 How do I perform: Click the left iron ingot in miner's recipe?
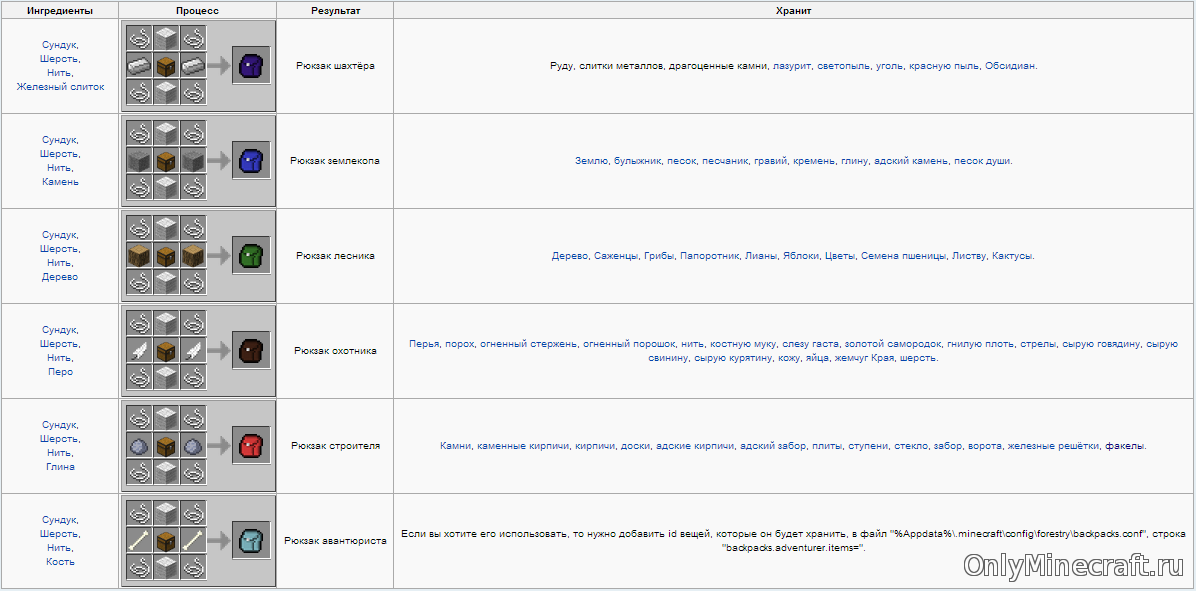click(139, 66)
